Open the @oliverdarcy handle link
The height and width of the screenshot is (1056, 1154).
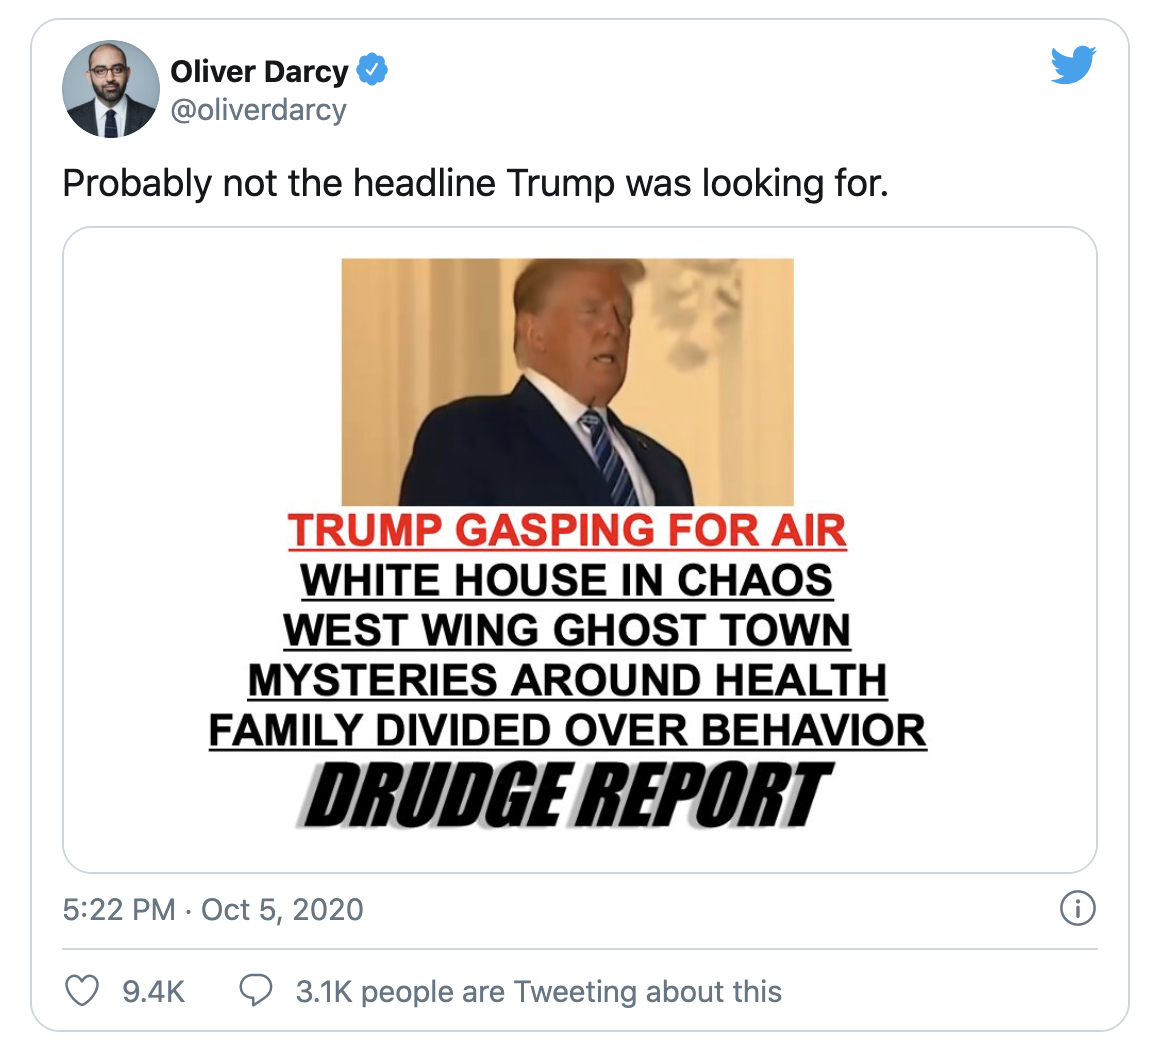[258, 110]
